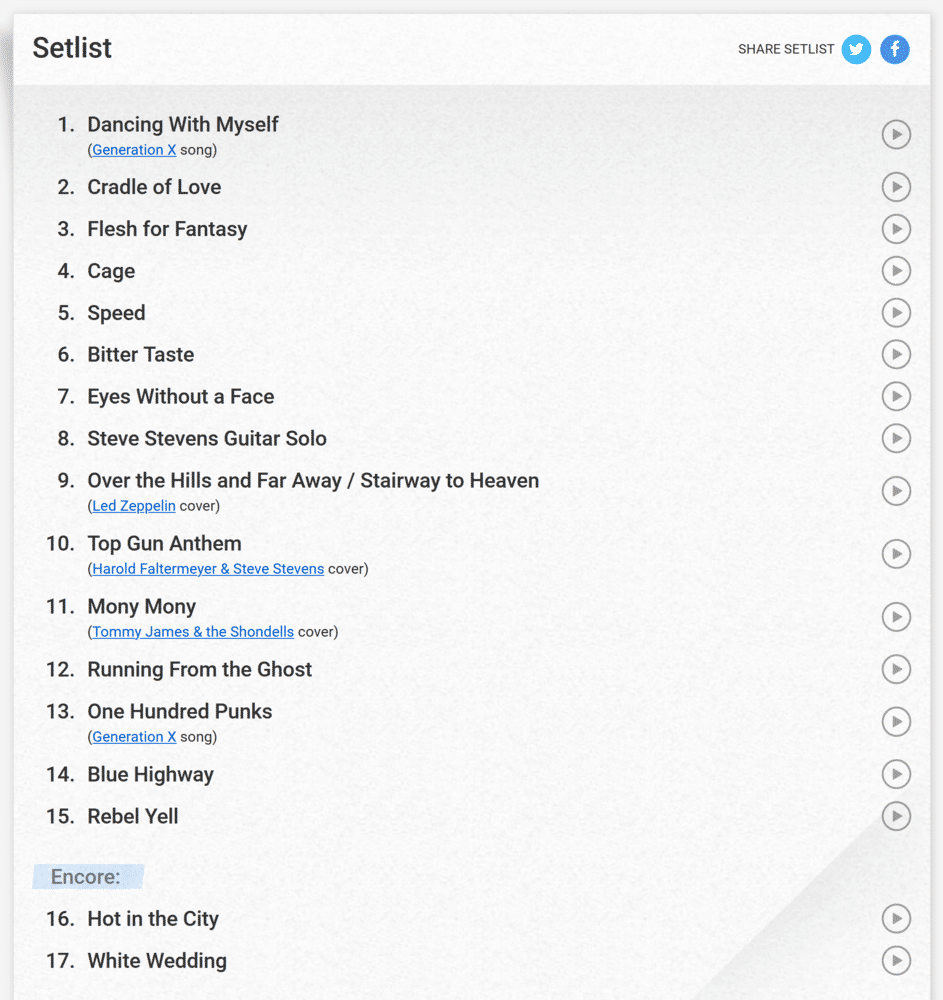Play Rebel Yell
The image size is (943, 1000).
pyautogui.click(x=896, y=816)
